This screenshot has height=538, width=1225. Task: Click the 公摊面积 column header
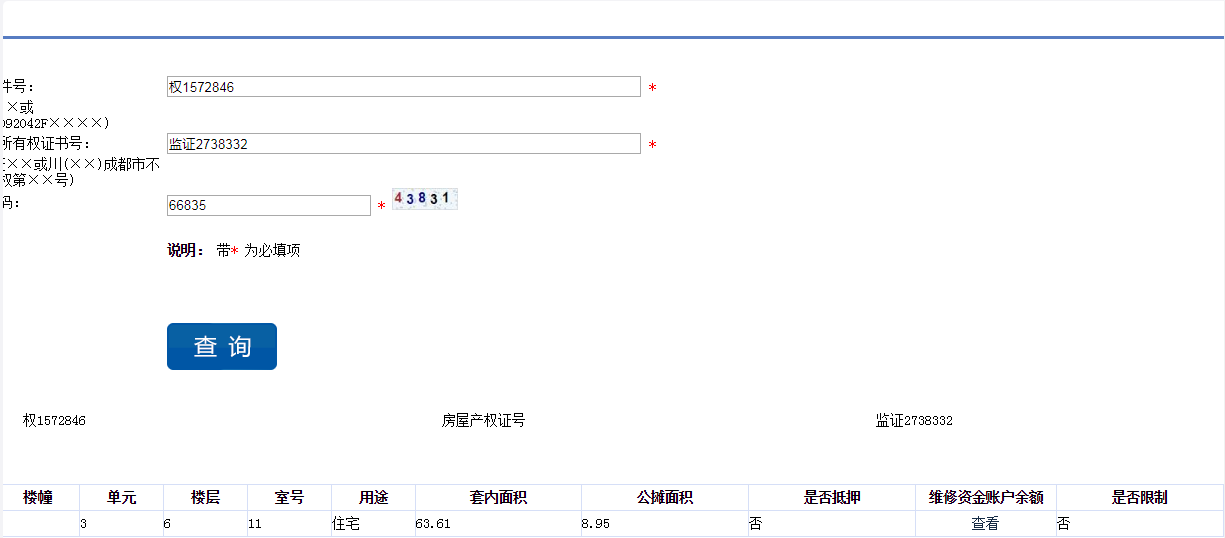tap(664, 497)
